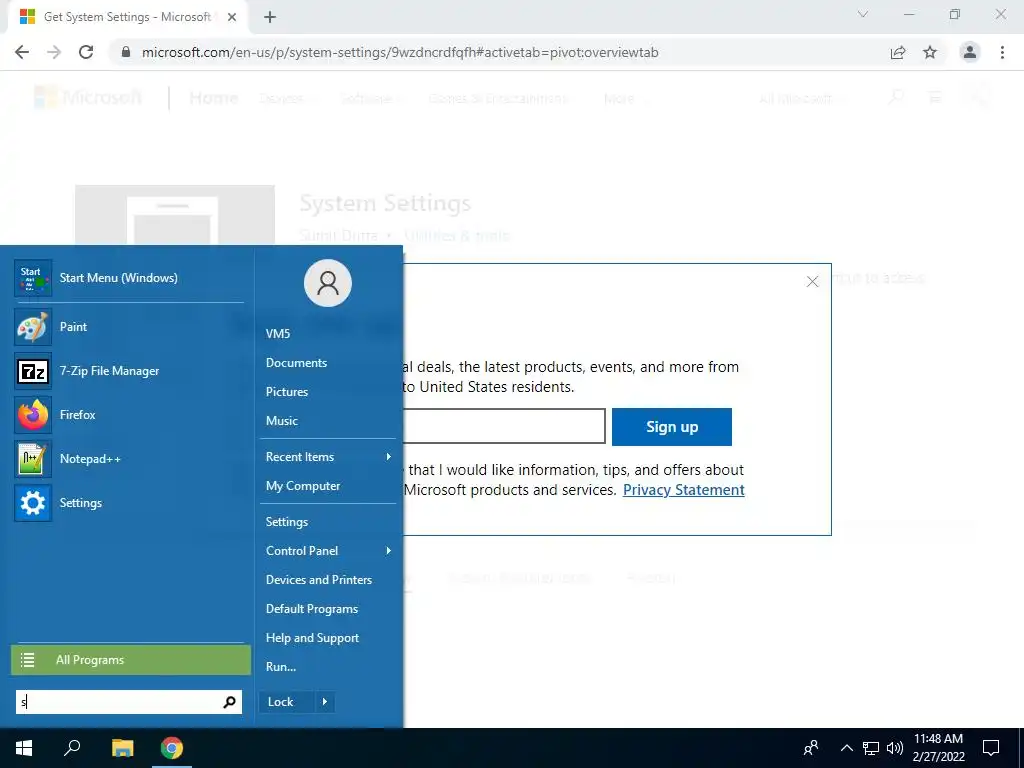The width and height of the screenshot is (1024, 768).
Task: Open network status tray icon
Action: click(x=871, y=748)
